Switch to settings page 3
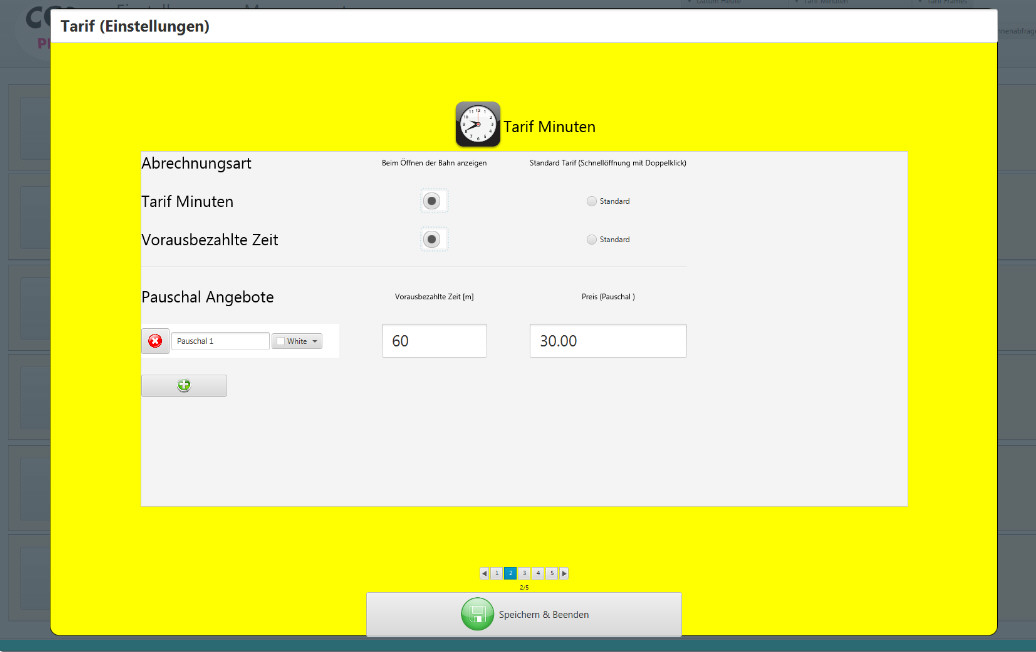Viewport: 1036px width, 652px height. 524,574
